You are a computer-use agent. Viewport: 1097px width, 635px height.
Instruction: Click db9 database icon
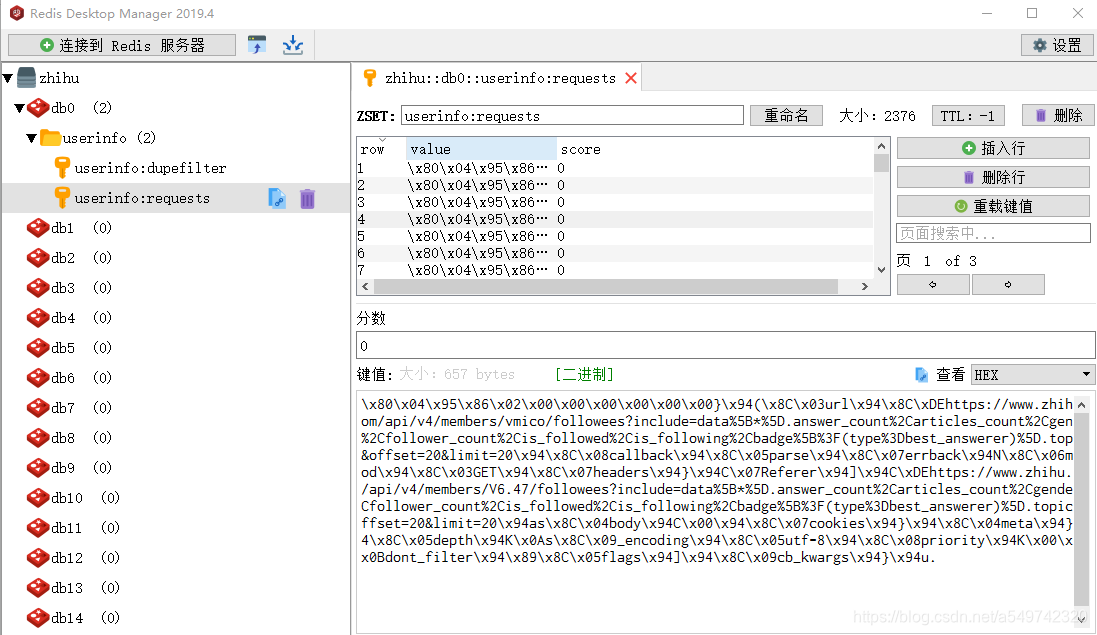click(x=38, y=468)
